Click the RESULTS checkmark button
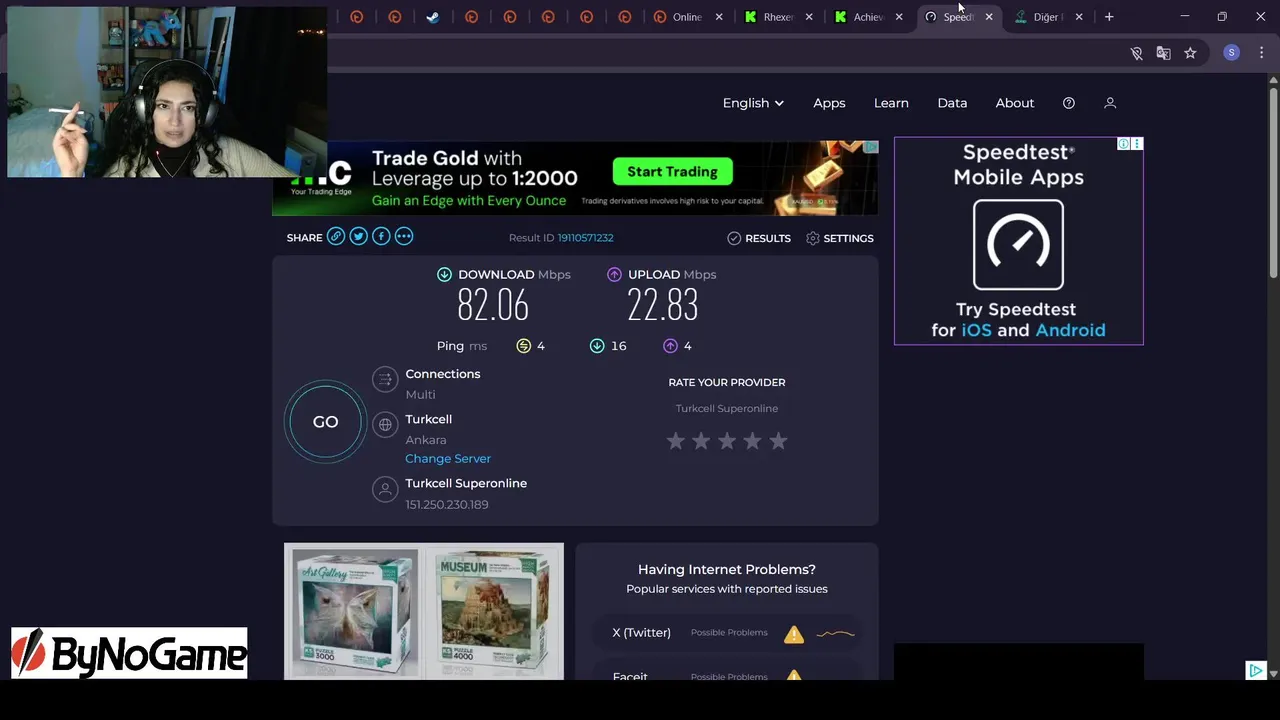 click(x=759, y=238)
